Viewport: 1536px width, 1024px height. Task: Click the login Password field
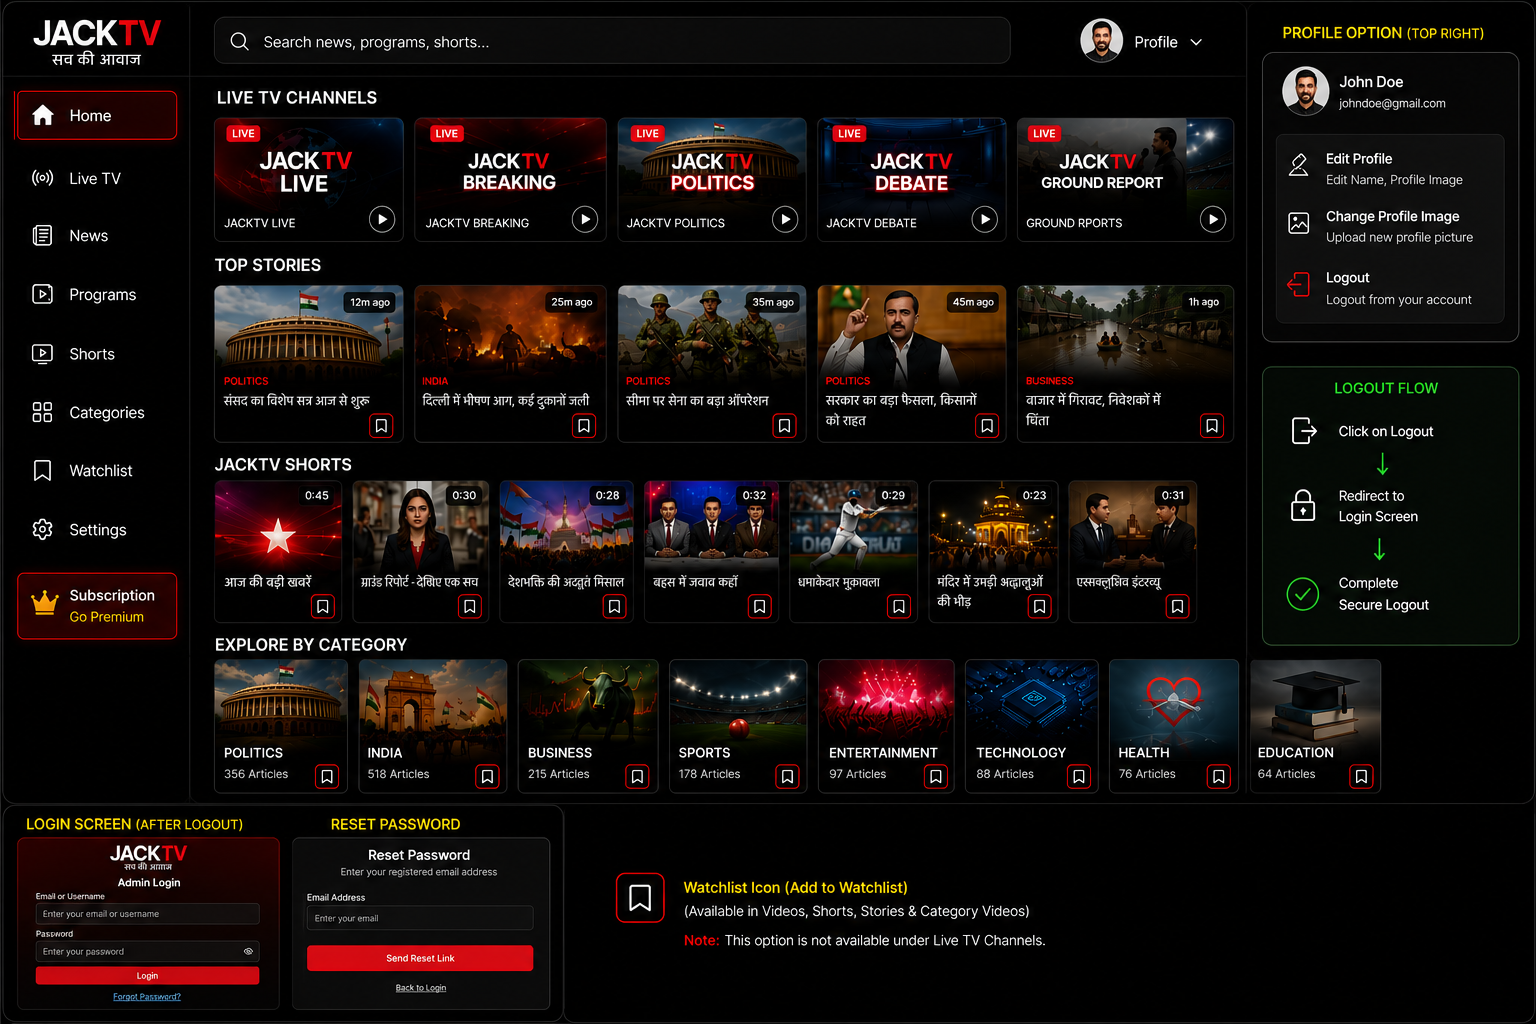(148, 952)
